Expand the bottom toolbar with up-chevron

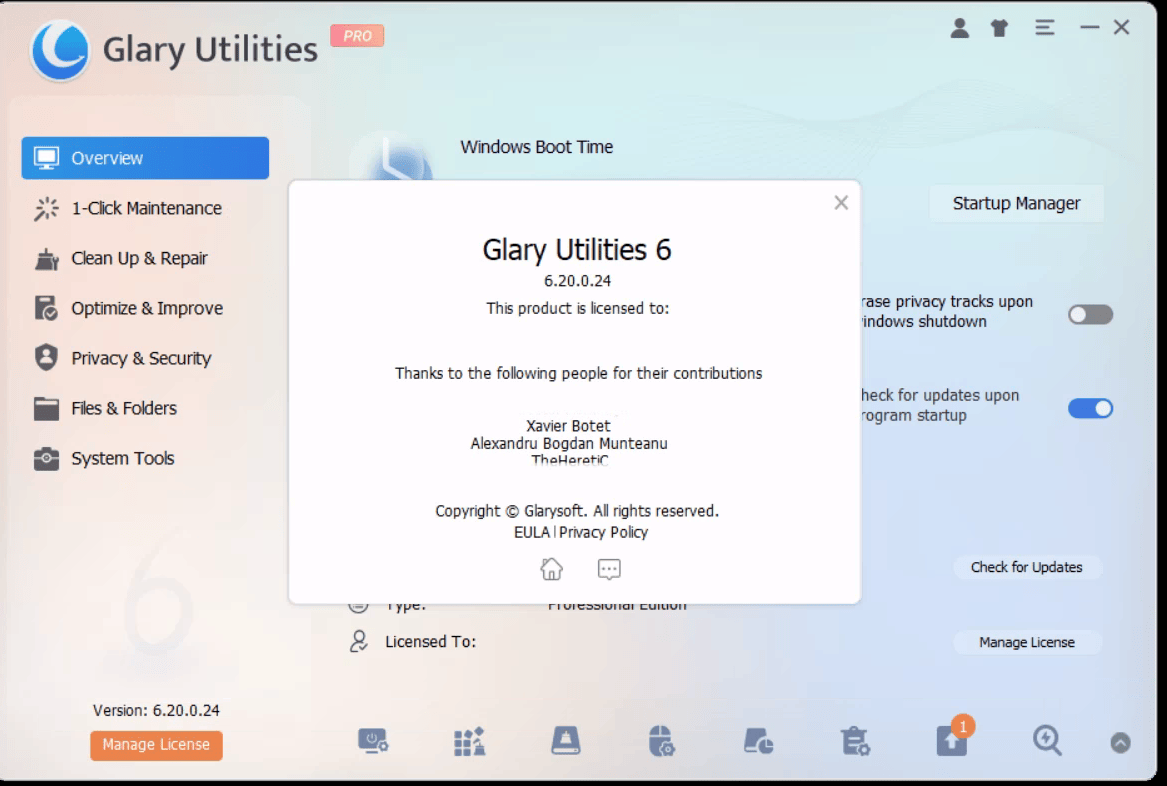point(1120,743)
